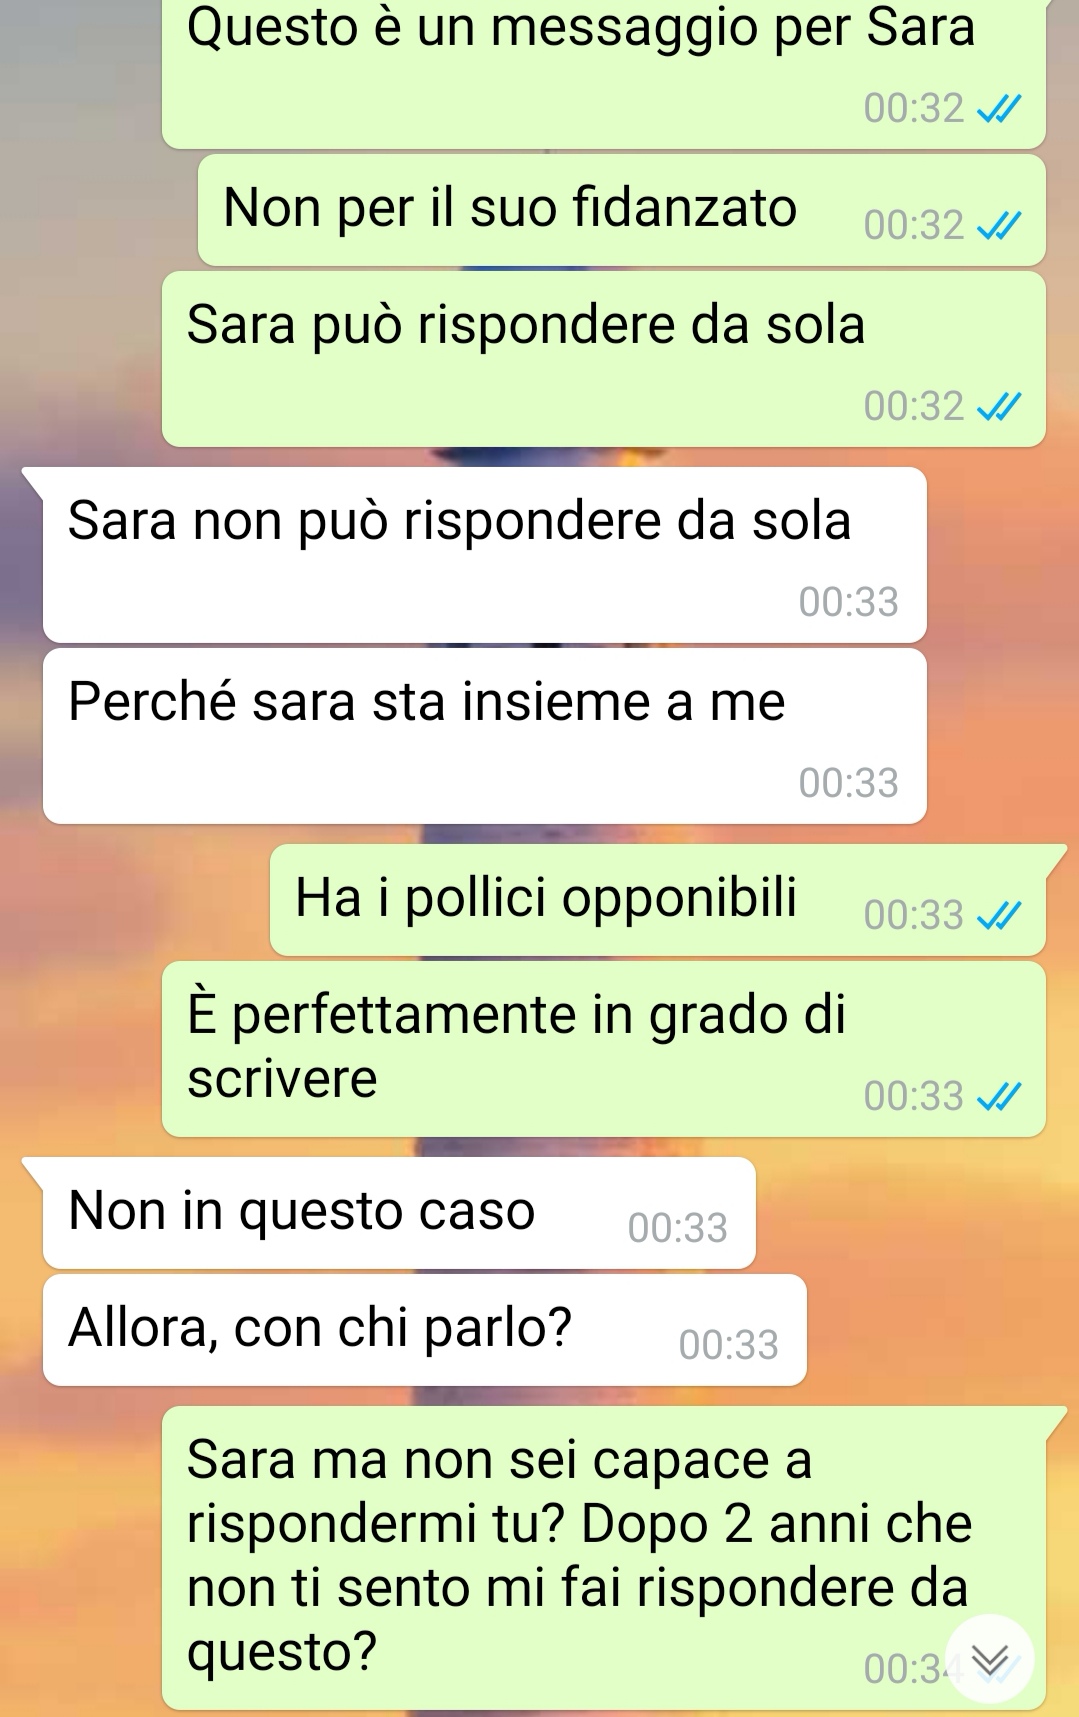Click read receipt ticks on 'Non per il suo fidanzato'
The height and width of the screenshot is (1717, 1079).
click(x=999, y=227)
